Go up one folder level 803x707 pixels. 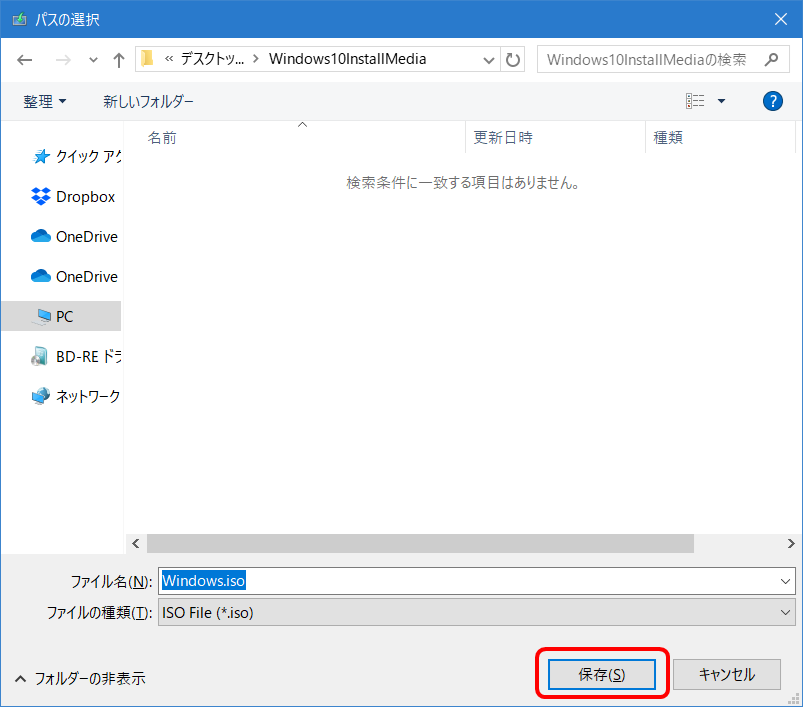(x=118, y=60)
